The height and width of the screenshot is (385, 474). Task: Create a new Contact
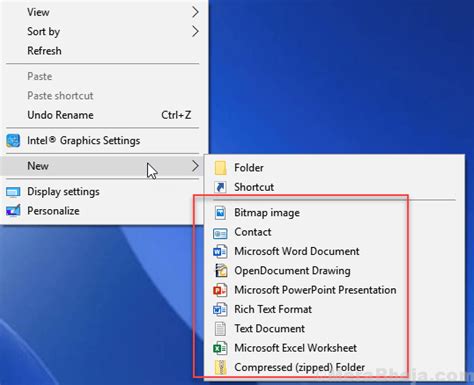pos(334,232)
